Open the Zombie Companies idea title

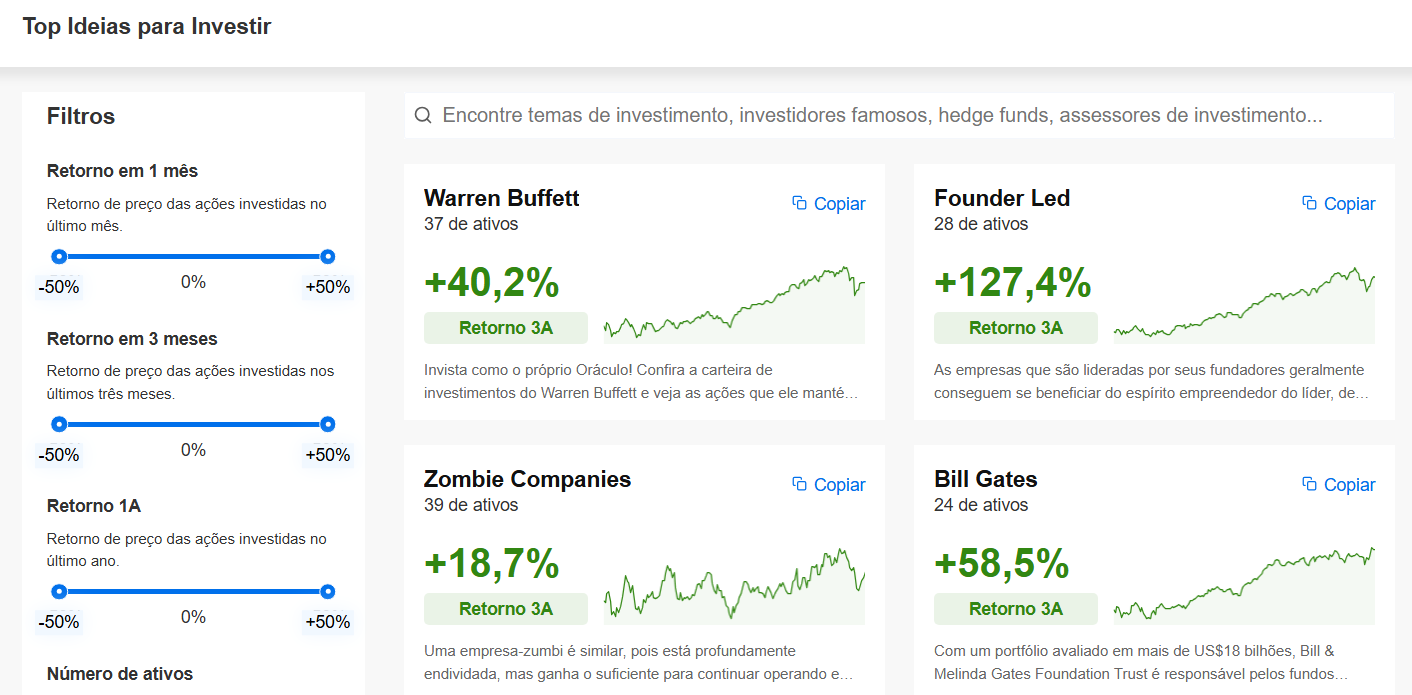(x=528, y=479)
